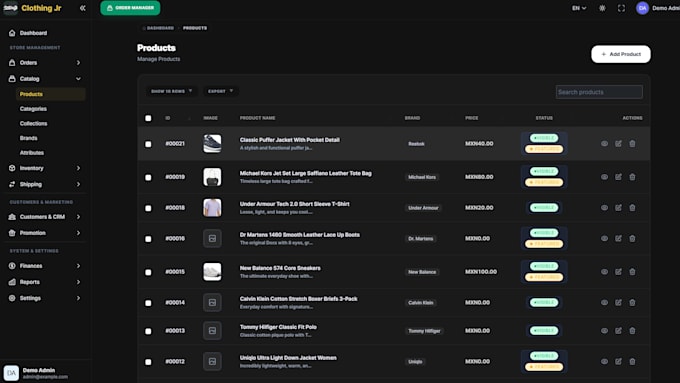Image resolution: width=680 pixels, height=383 pixels.
Task: Enter fullscreen mode icon
Action: point(621,8)
